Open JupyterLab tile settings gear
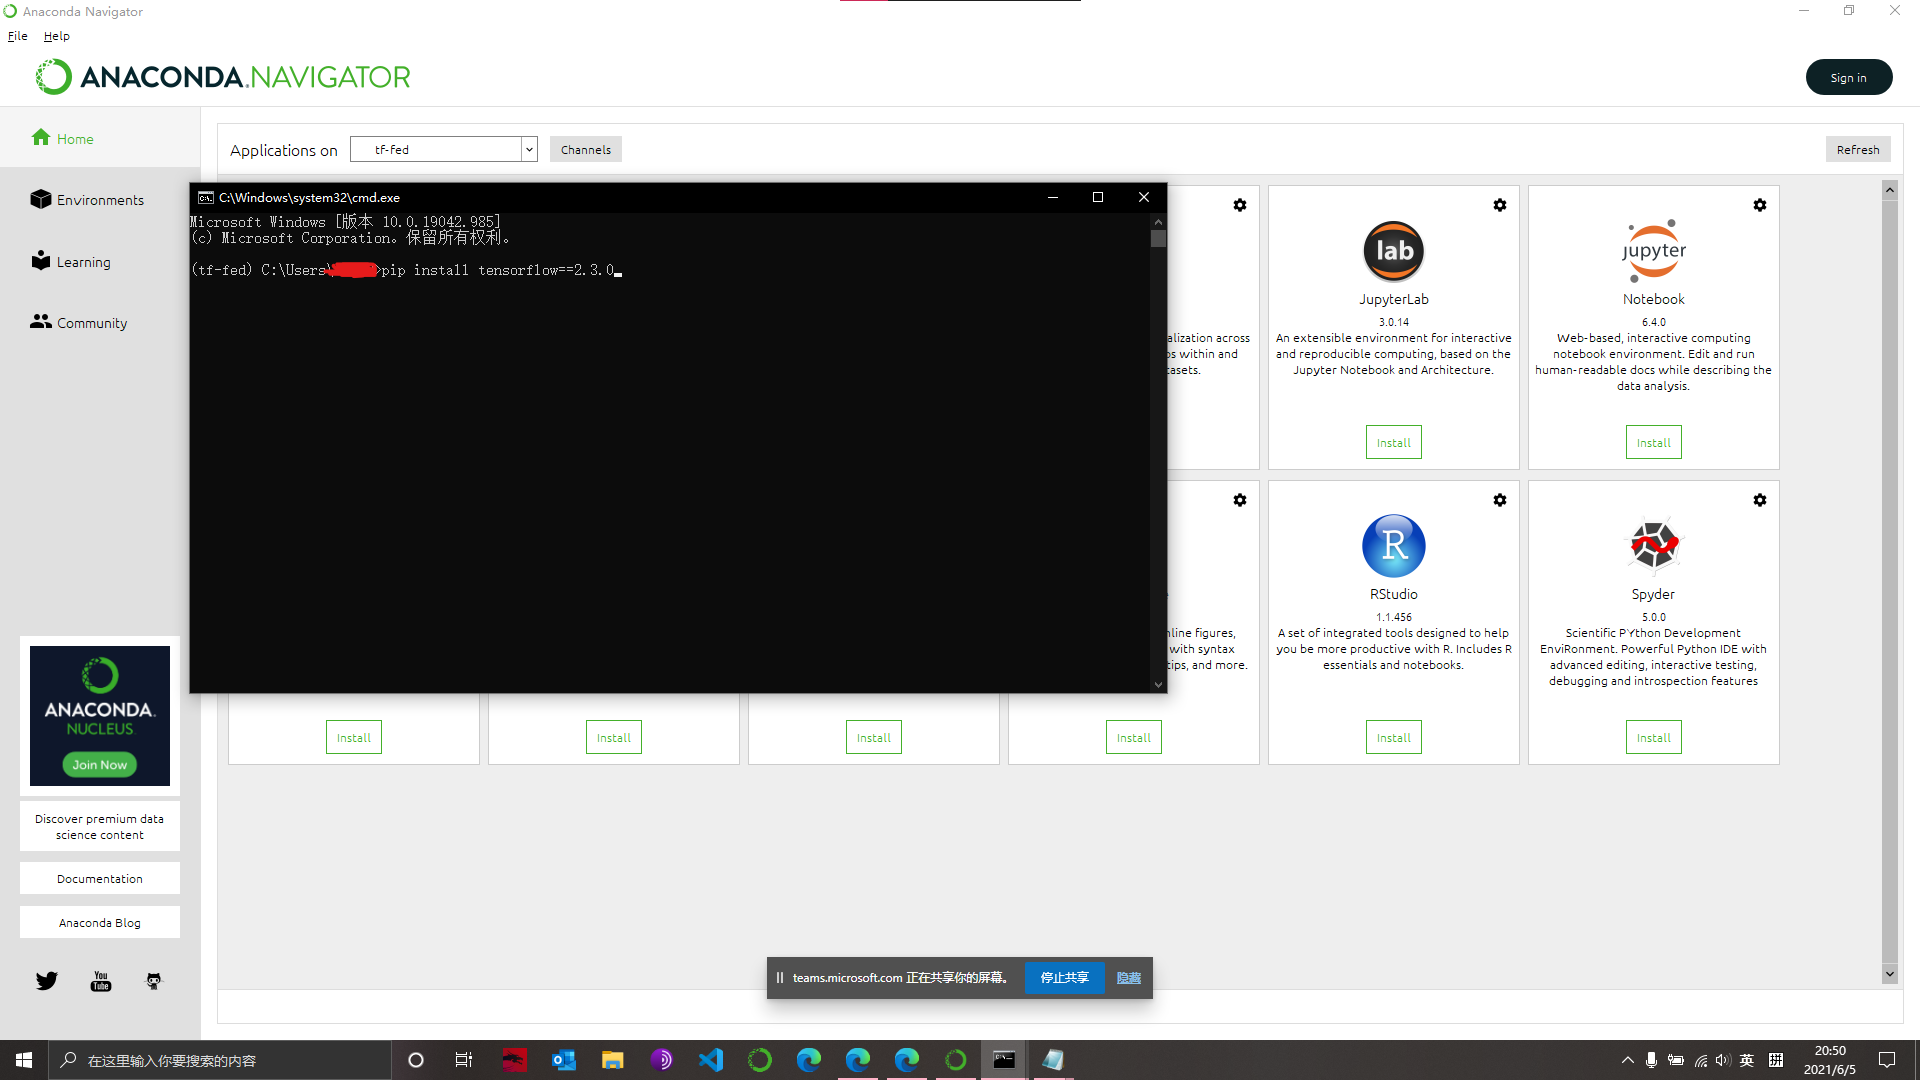 1499,205
